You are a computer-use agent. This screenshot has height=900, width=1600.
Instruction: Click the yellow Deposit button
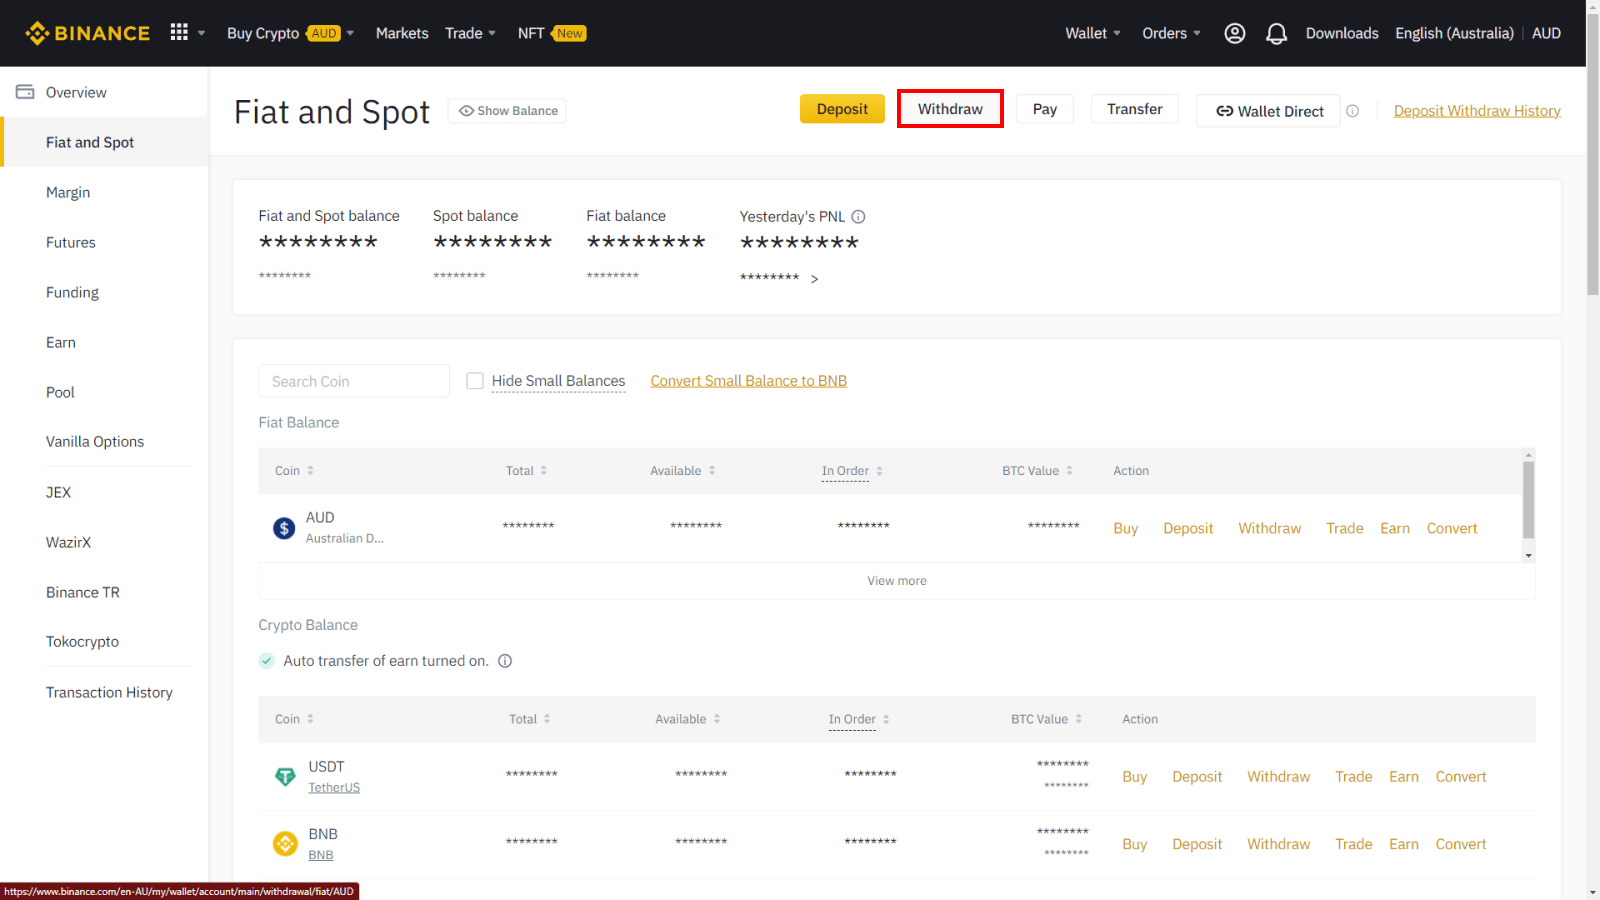coord(842,109)
